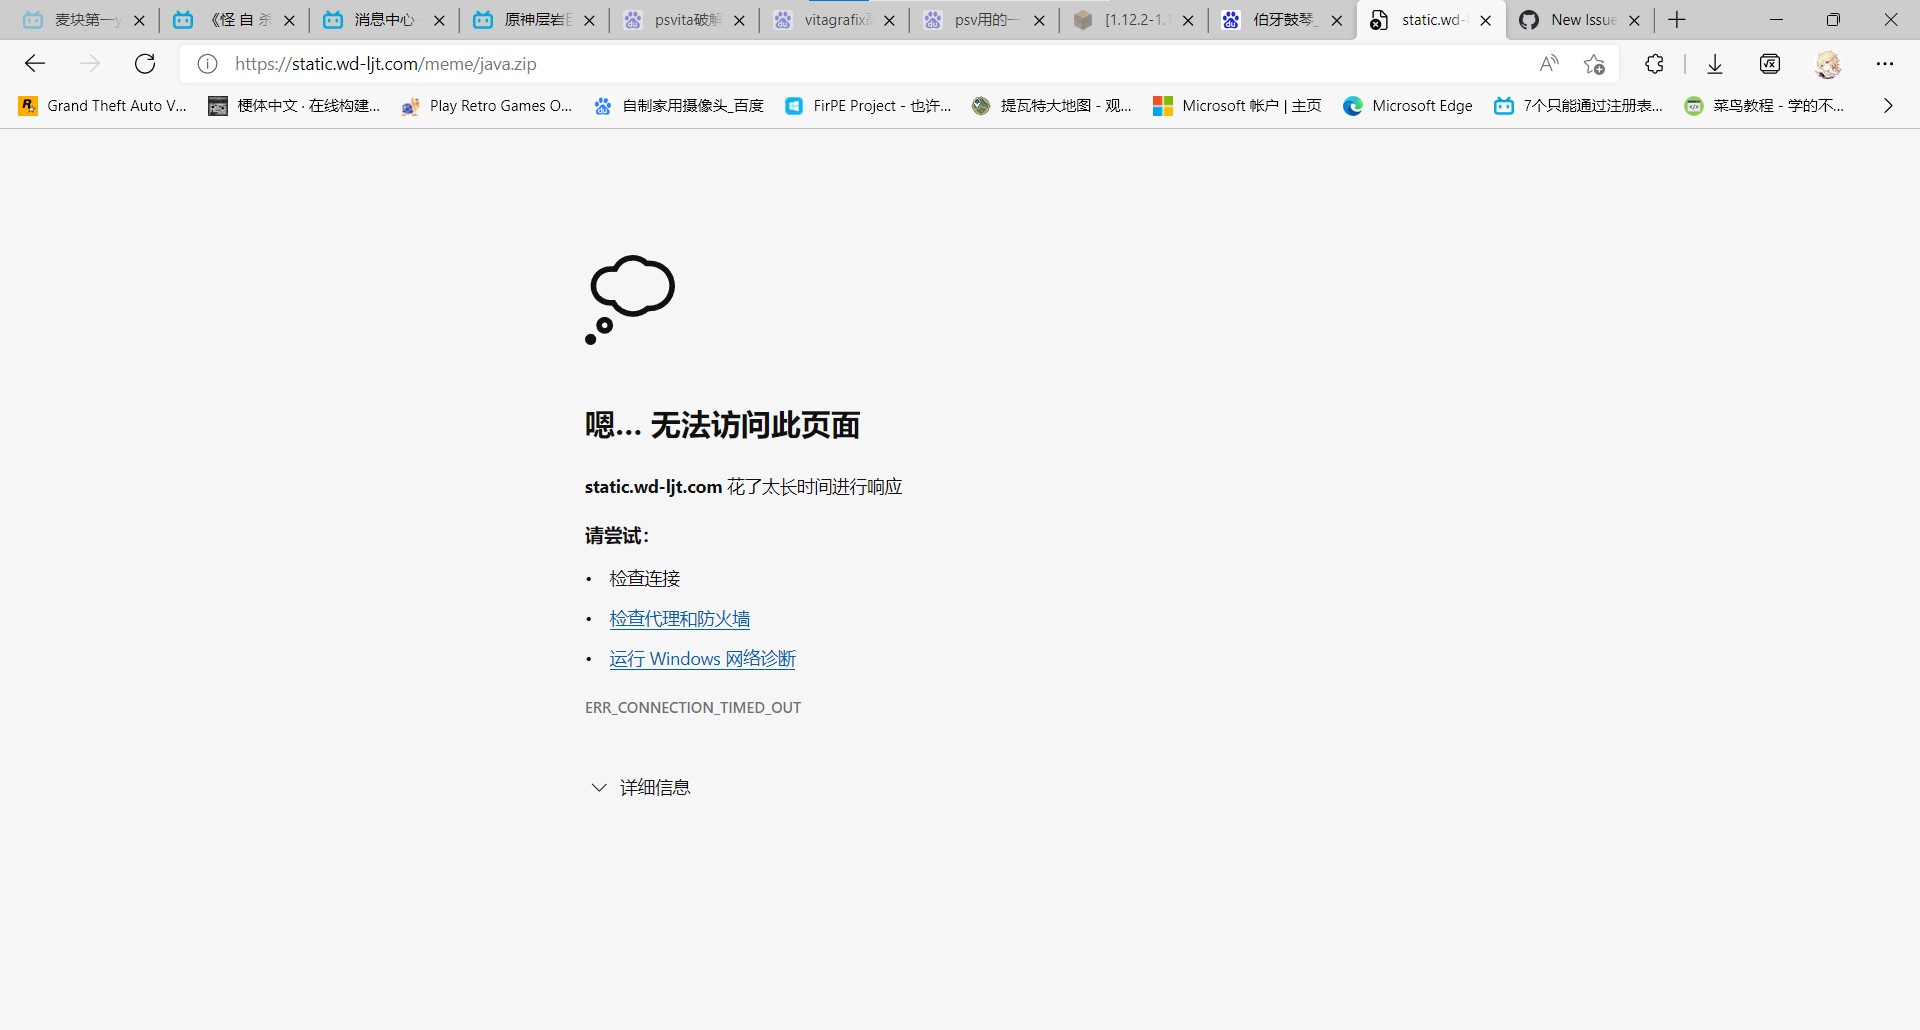Switch to the New Issue GitHub tab
The image size is (1920, 1030).
coord(1578,19)
